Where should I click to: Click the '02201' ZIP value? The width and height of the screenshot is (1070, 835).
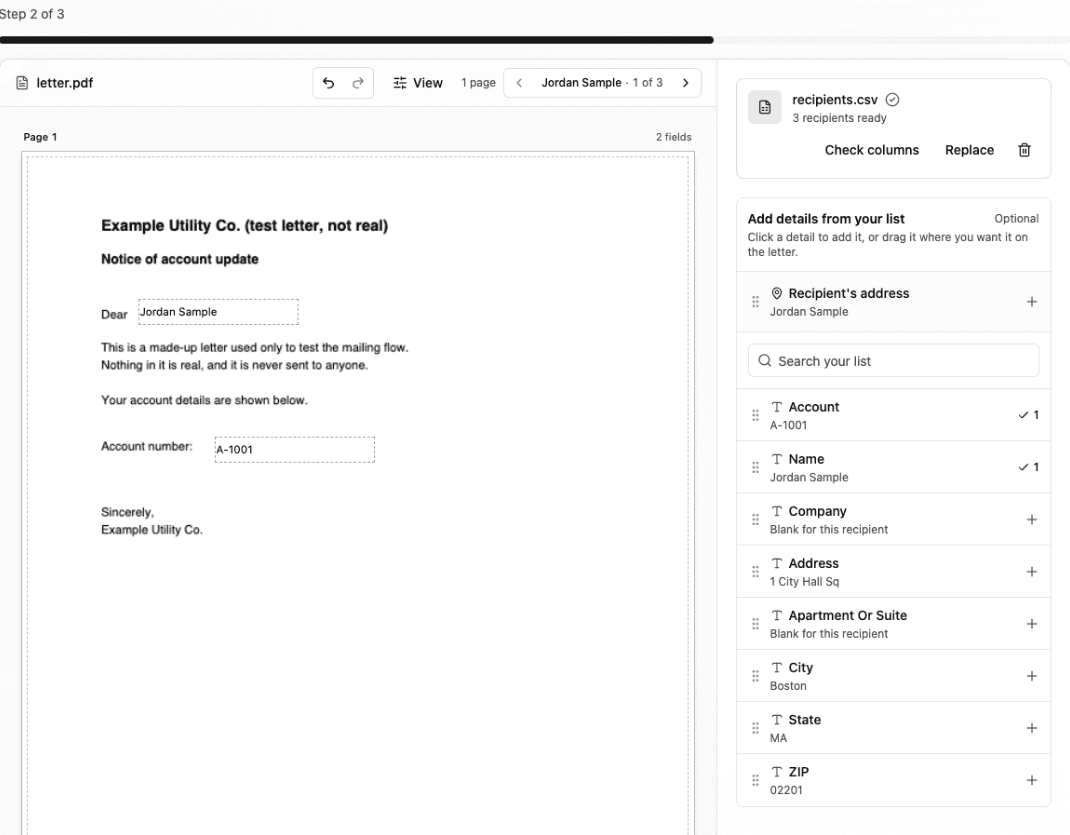pos(785,791)
